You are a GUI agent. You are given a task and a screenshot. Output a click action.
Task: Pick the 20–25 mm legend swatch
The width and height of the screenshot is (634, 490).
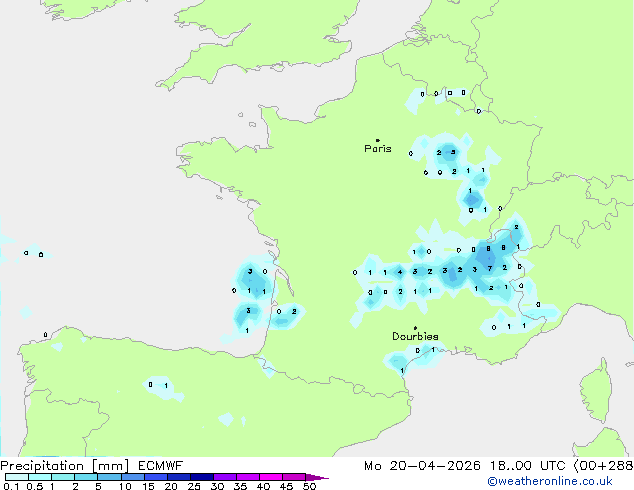(x=178, y=477)
